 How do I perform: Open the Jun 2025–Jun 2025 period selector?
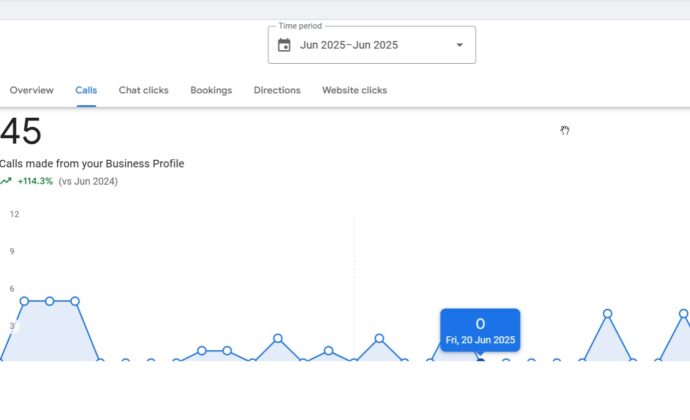372,45
